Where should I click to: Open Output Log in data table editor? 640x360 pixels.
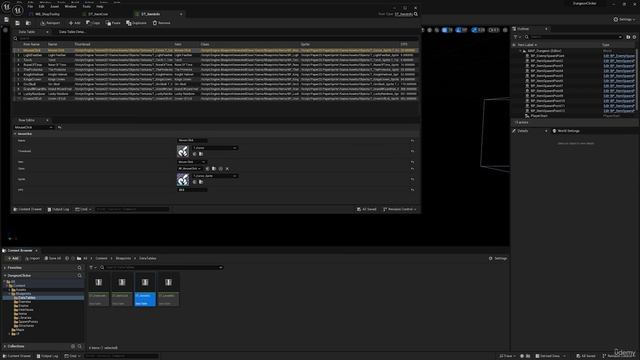58,209
